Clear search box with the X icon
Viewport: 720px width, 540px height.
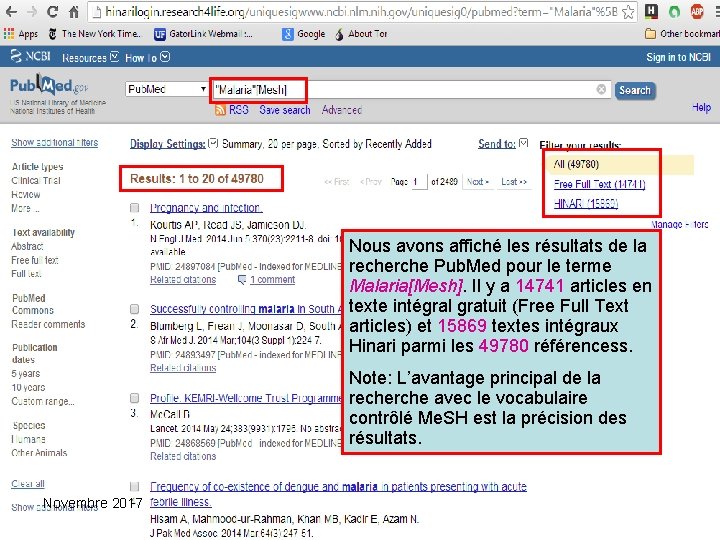pyautogui.click(x=601, y=90)
